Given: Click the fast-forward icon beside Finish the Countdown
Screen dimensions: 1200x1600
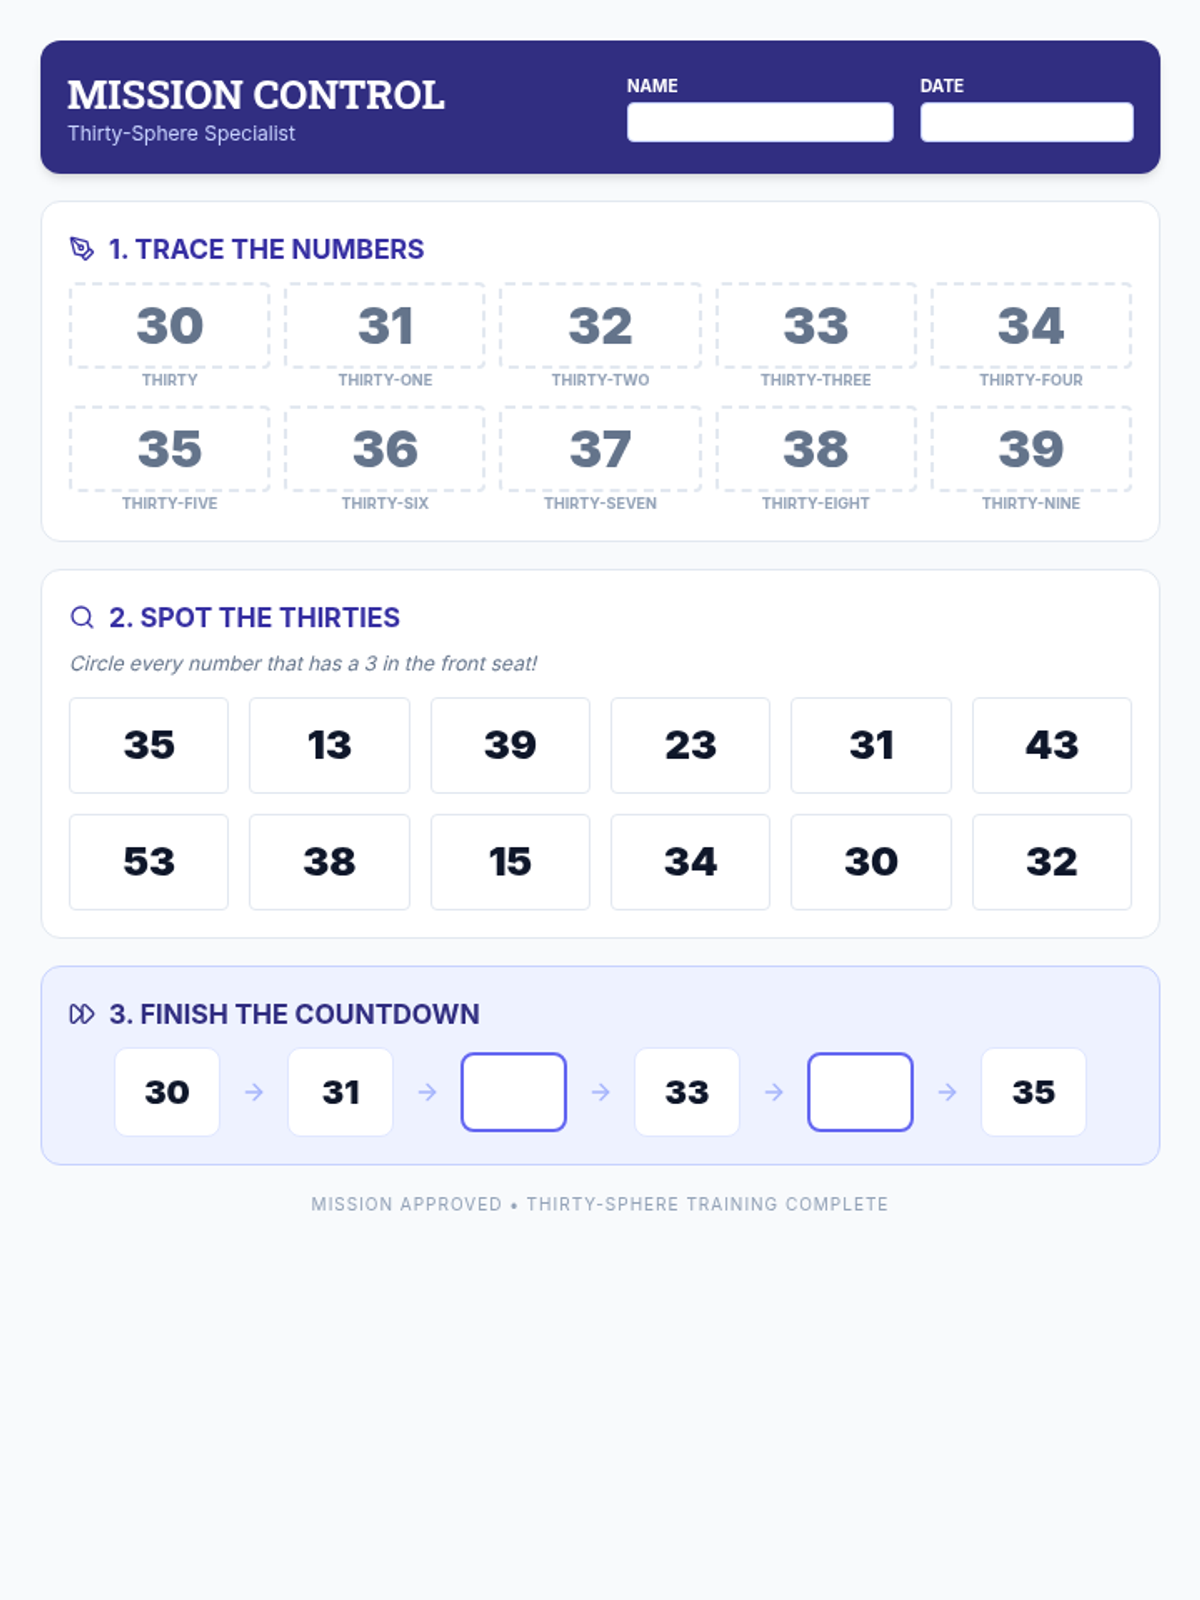Looking at the screenshot, I should pyautogui.click(x=82, y=1014).
